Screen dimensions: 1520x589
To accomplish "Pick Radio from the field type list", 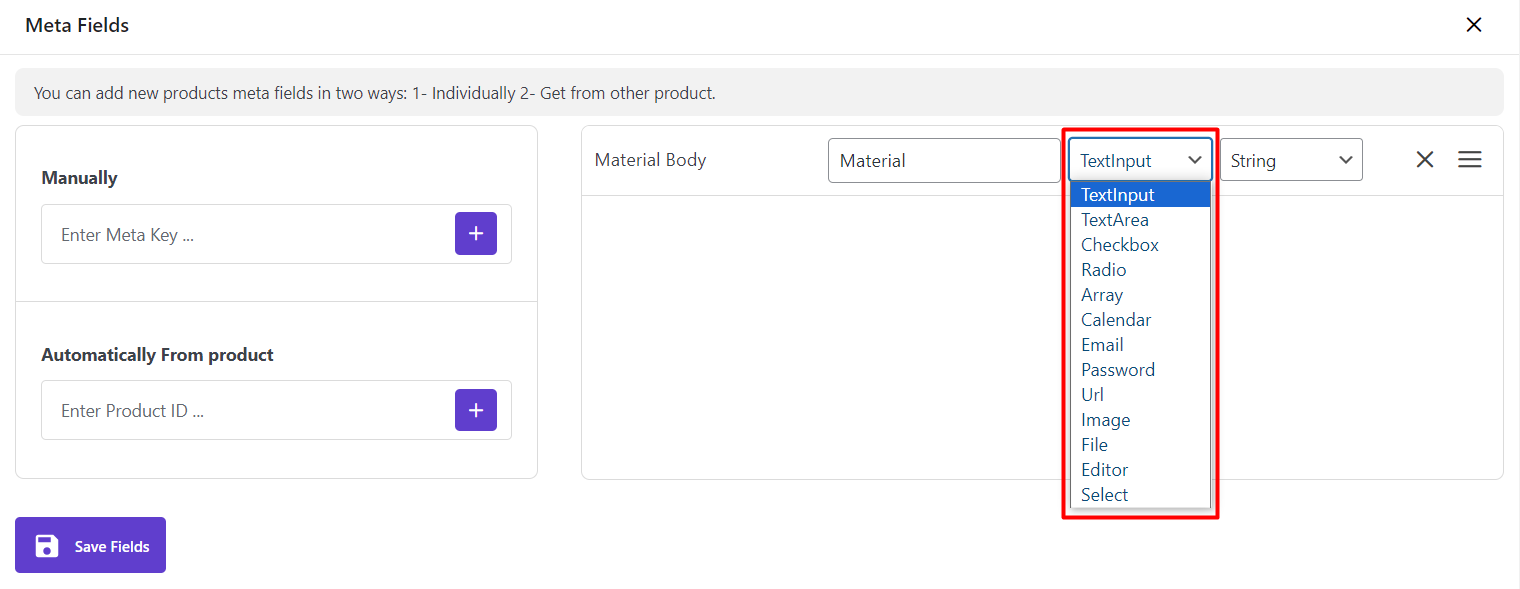I will point(1104,270).
